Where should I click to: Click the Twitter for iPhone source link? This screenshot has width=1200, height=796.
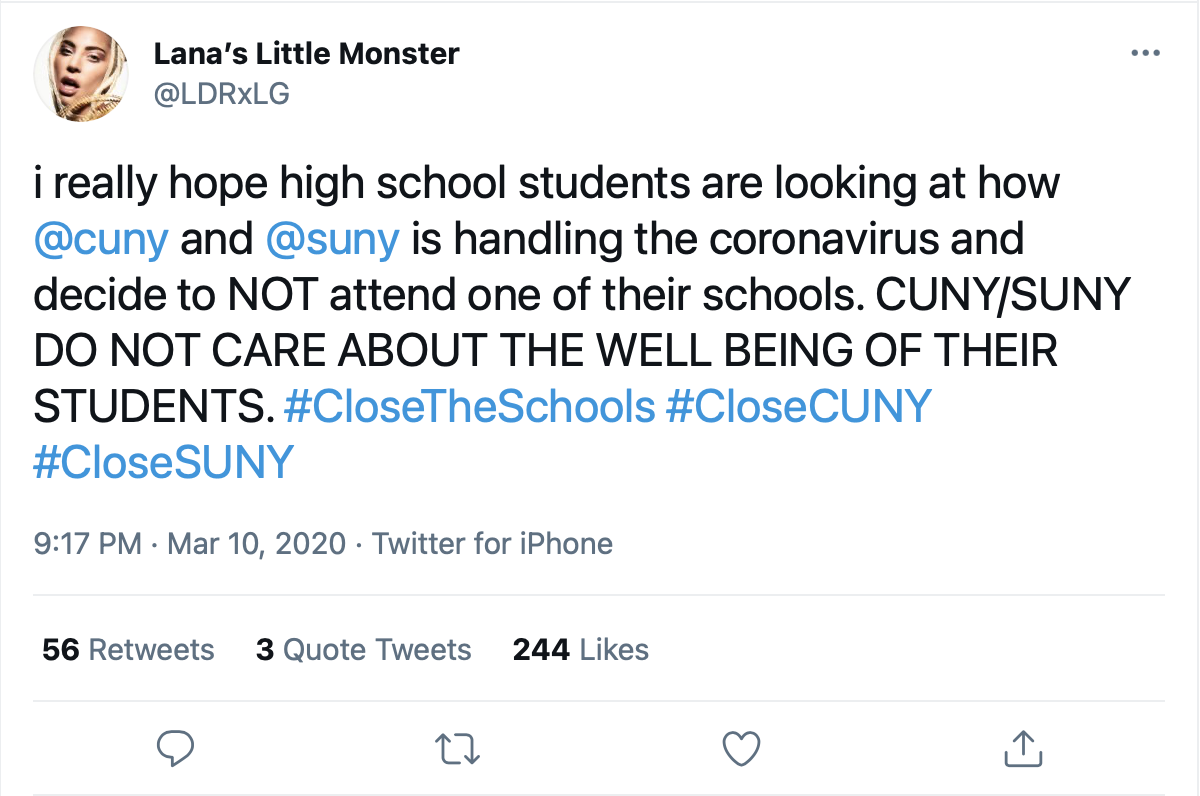pos(492,544)
